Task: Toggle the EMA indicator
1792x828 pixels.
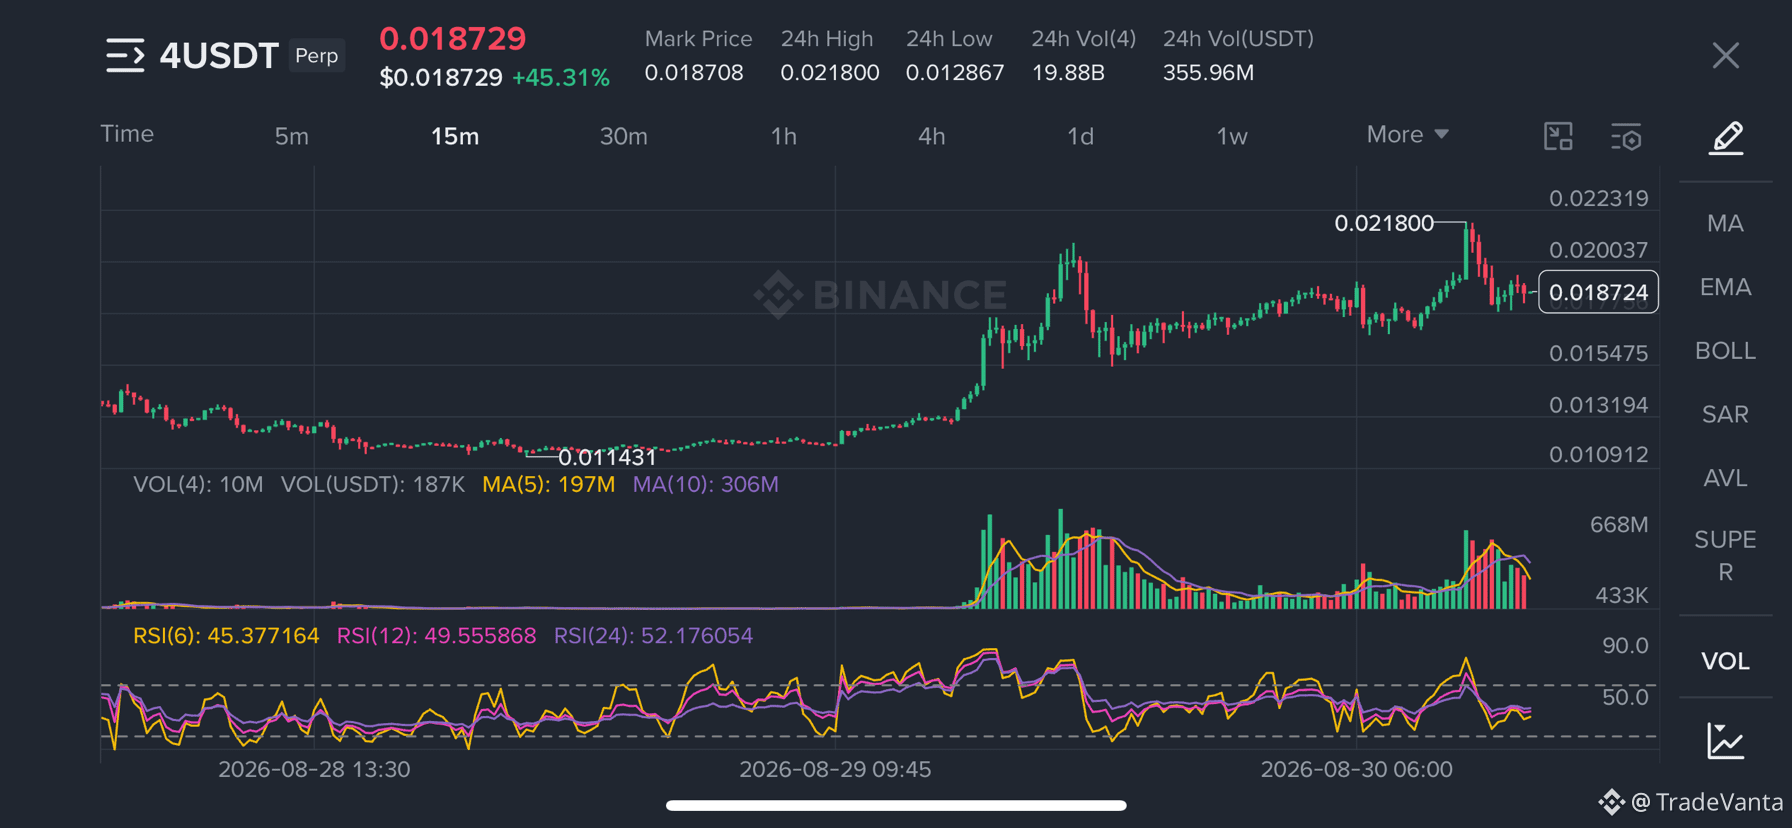Action: [1725, 287]
